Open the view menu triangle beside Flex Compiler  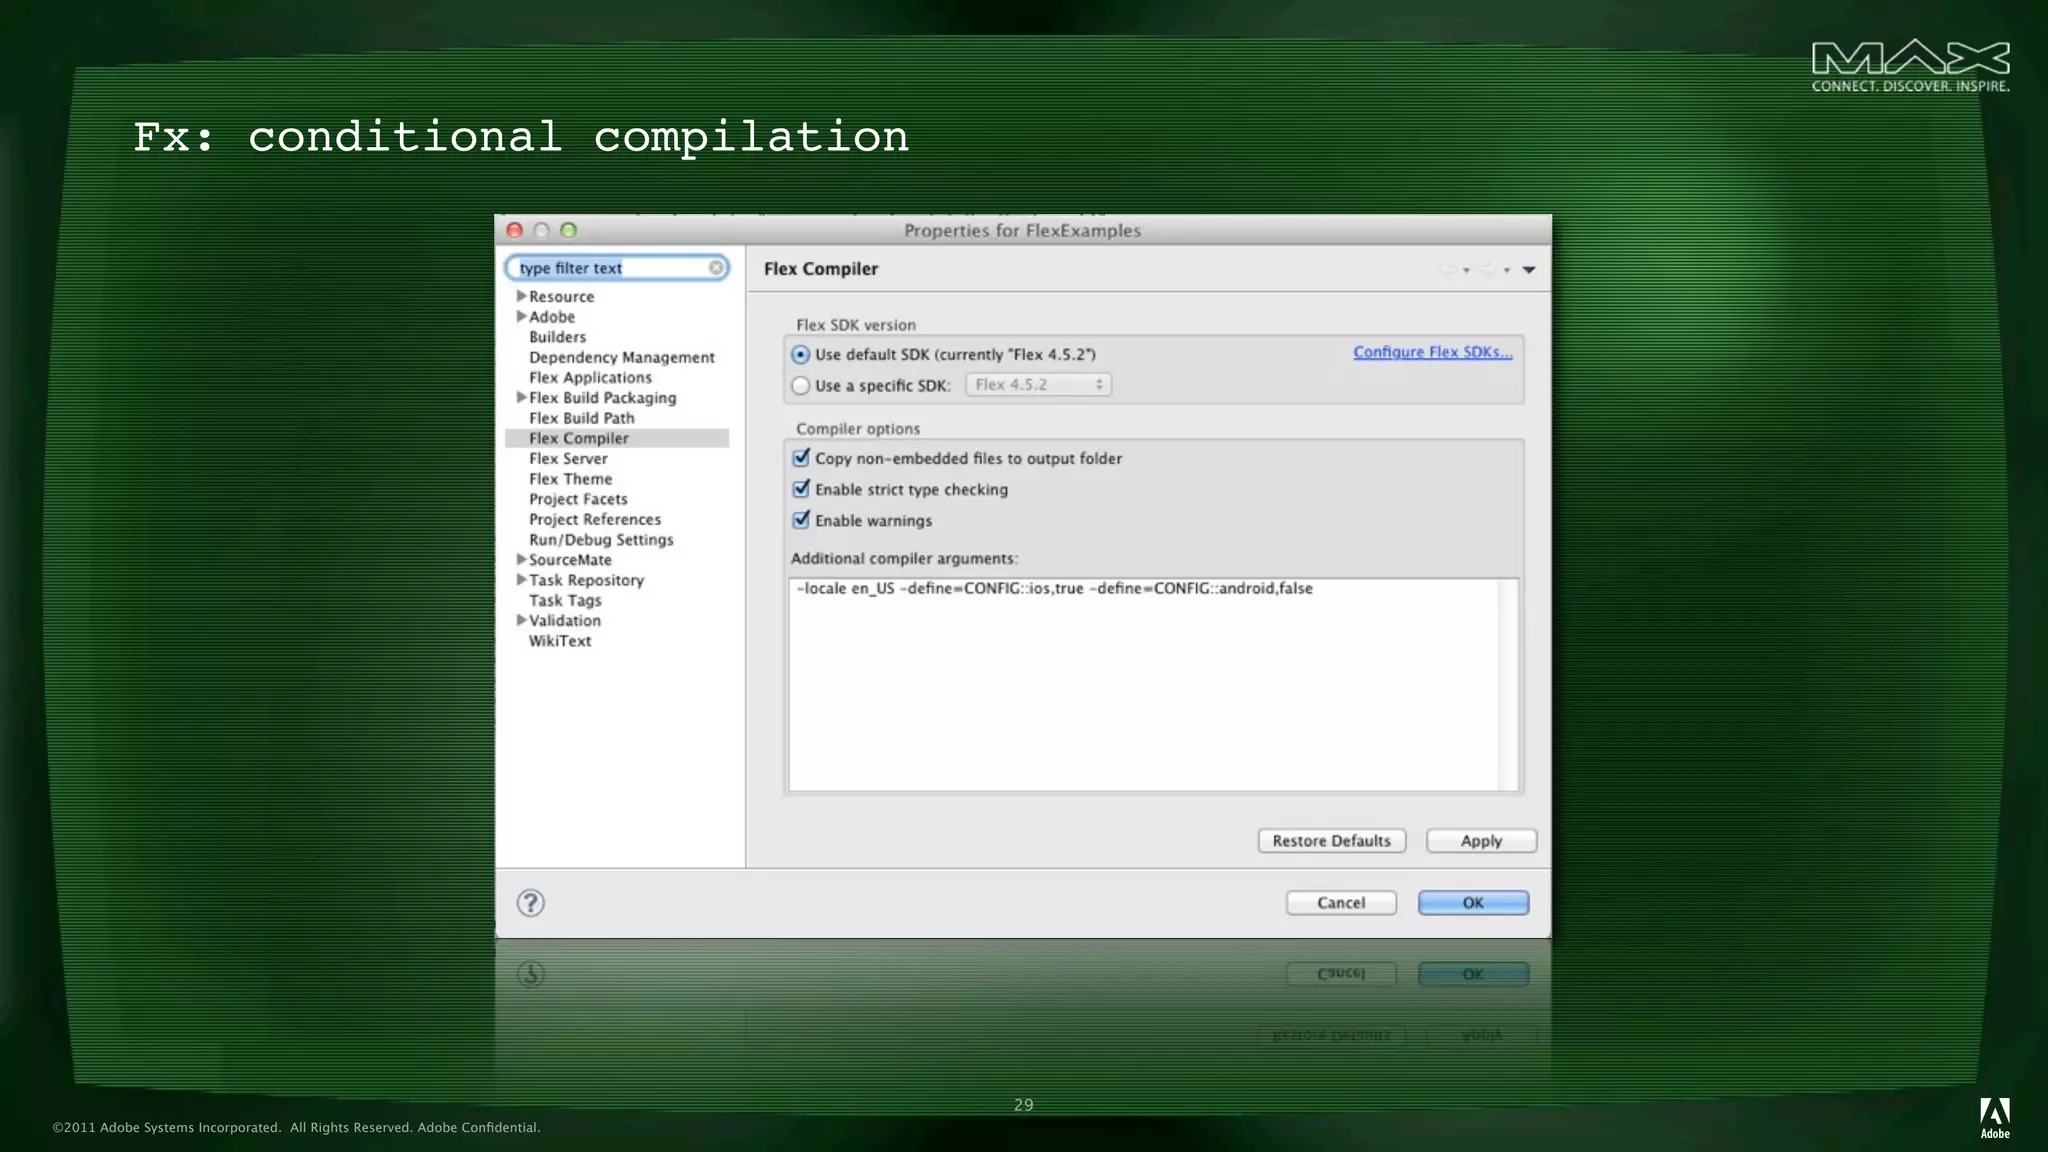click(x=1529, y=270)
